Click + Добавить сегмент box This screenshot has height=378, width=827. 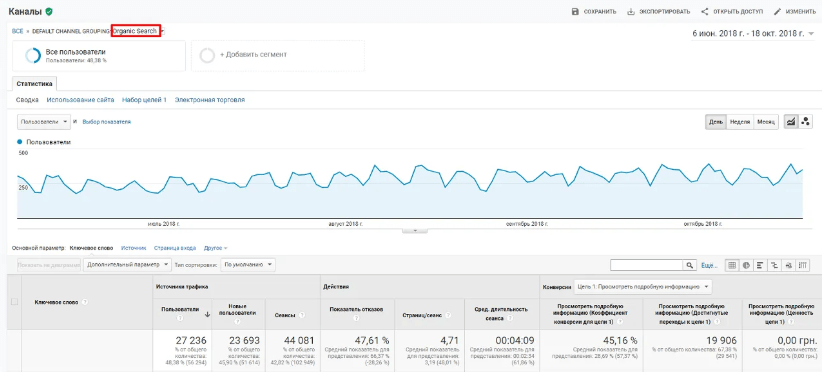[277, 55]
